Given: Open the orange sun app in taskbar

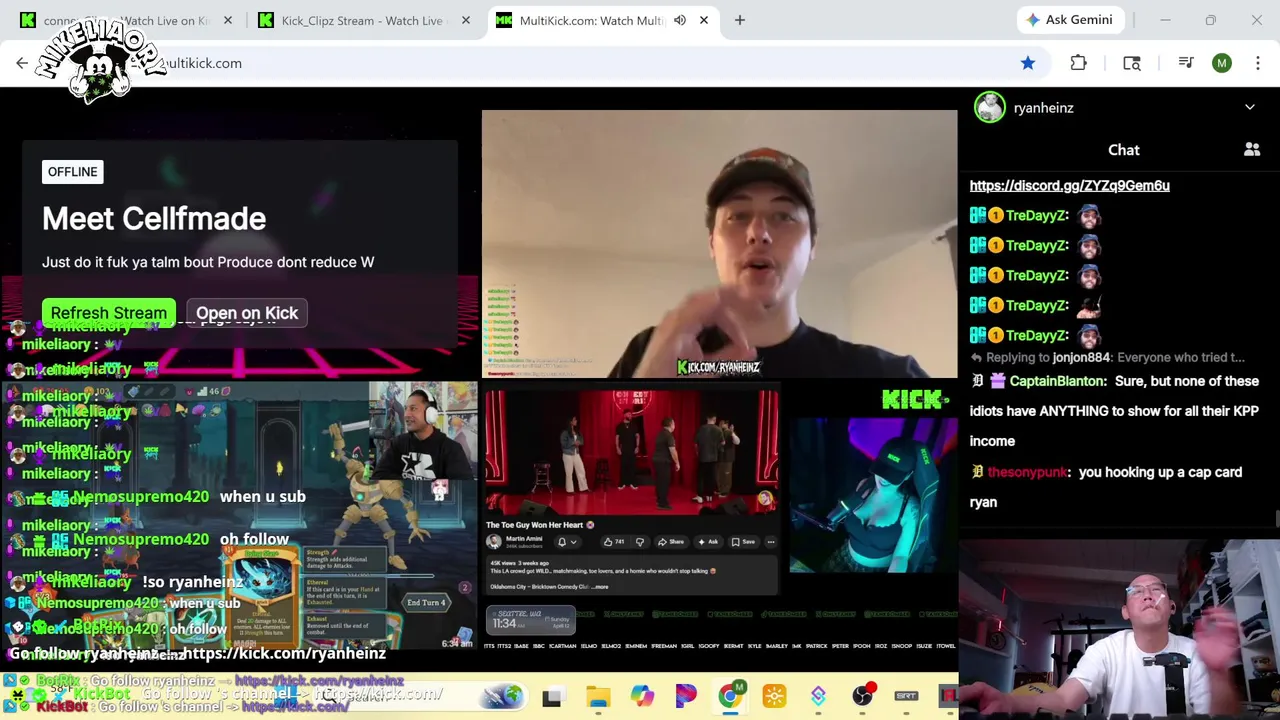Looking at the screenshot, I should [x=774, y=697].
